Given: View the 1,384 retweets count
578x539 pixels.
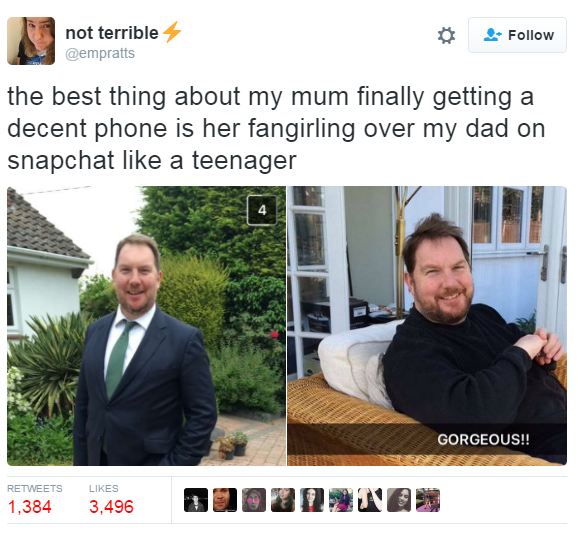Looking at the screenshot, I should tap(29, 507).
